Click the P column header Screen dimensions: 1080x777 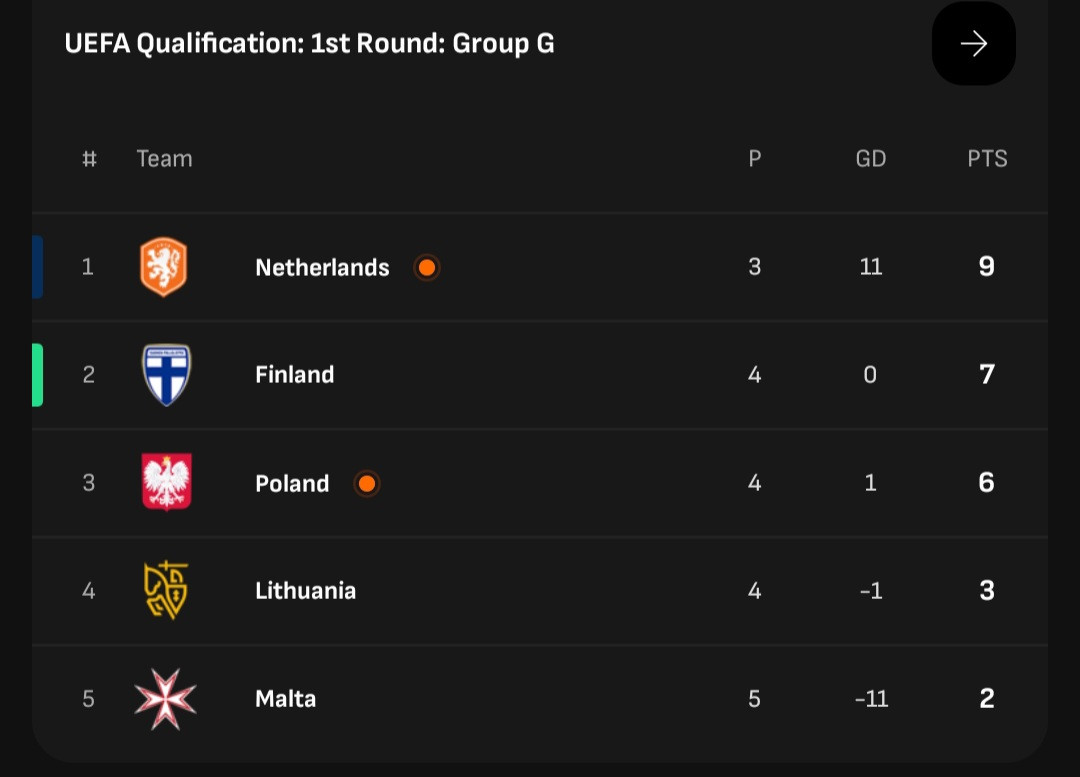755,159
